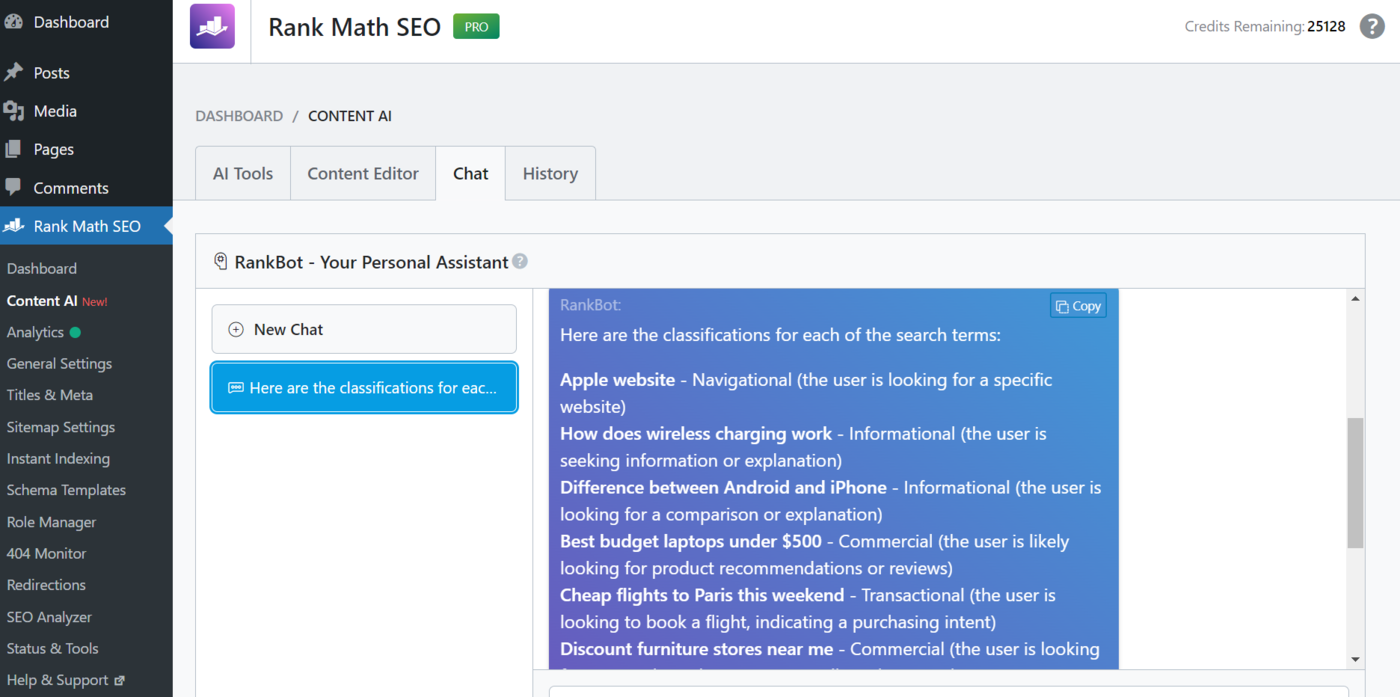Select the Chat tab
This screenshot has height=697, width=1400.
[x=471, y=173]
